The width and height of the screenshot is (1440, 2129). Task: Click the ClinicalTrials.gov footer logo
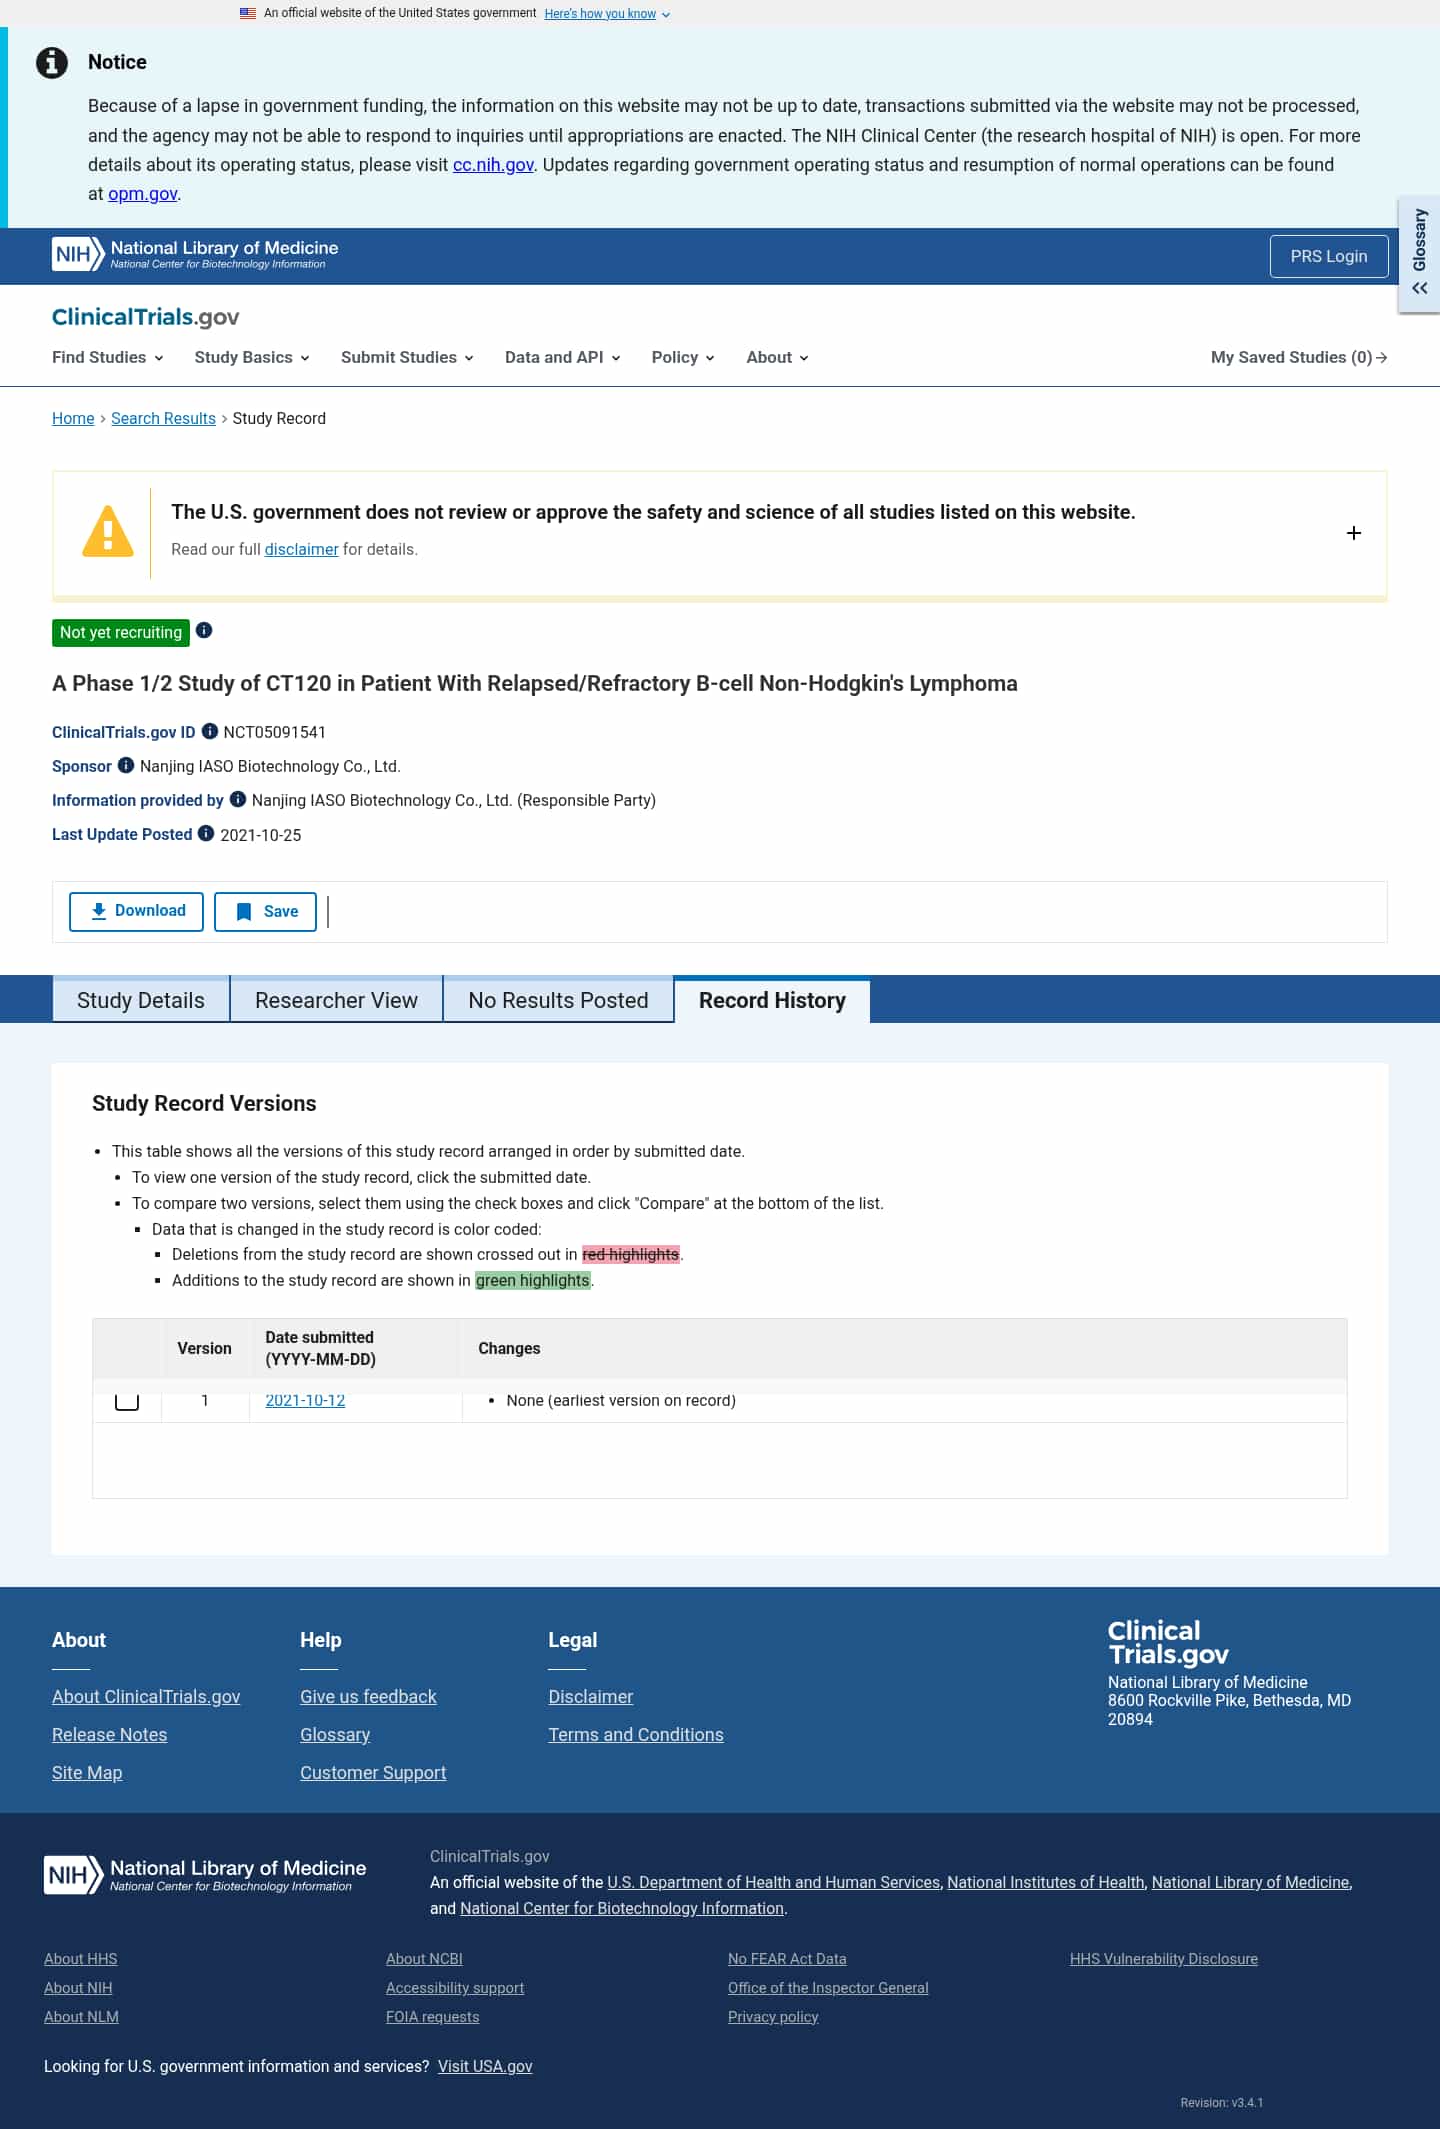tap(1168, 1643)
